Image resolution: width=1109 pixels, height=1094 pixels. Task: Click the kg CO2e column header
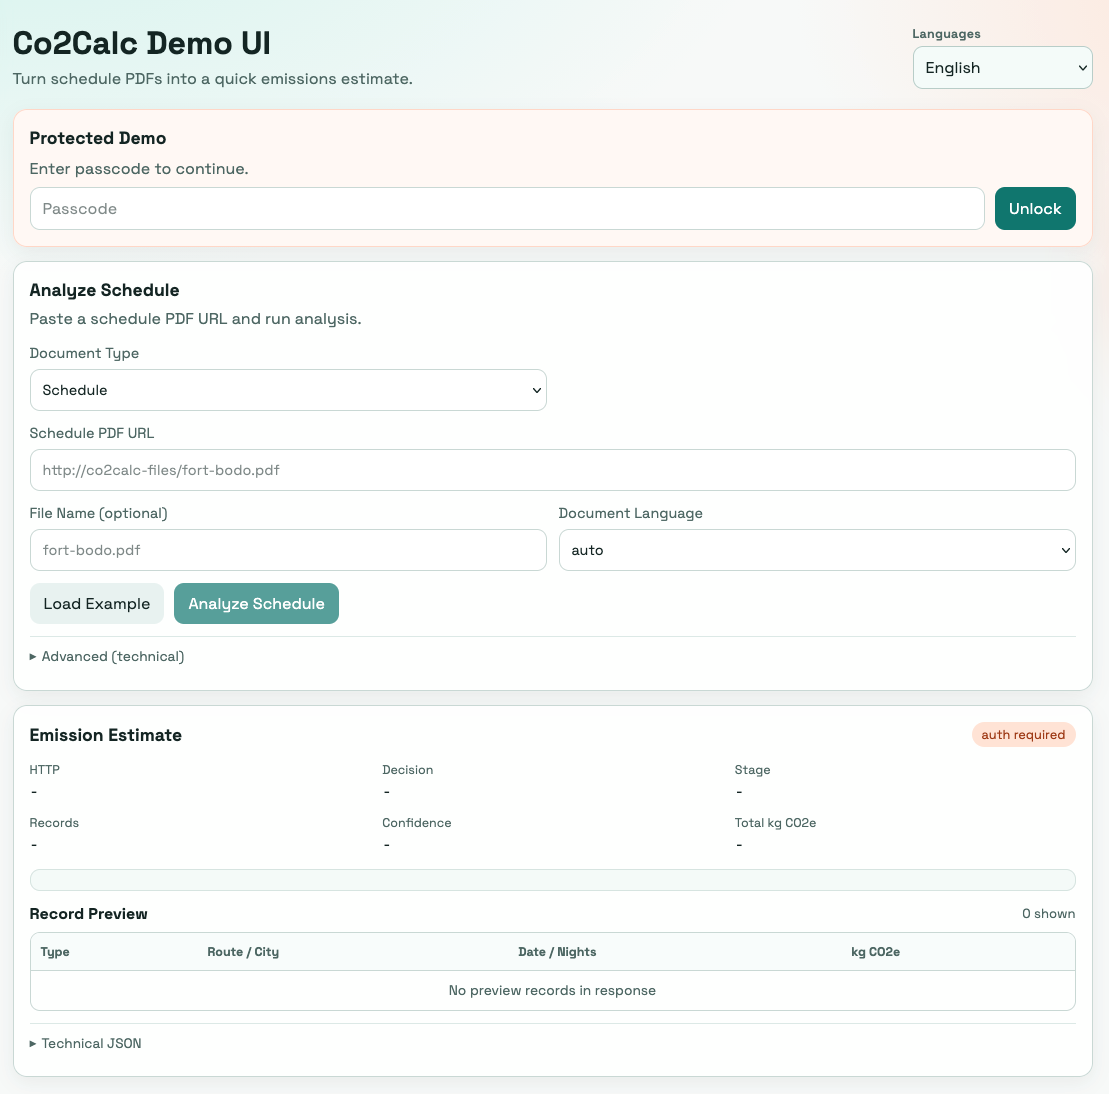875,952
